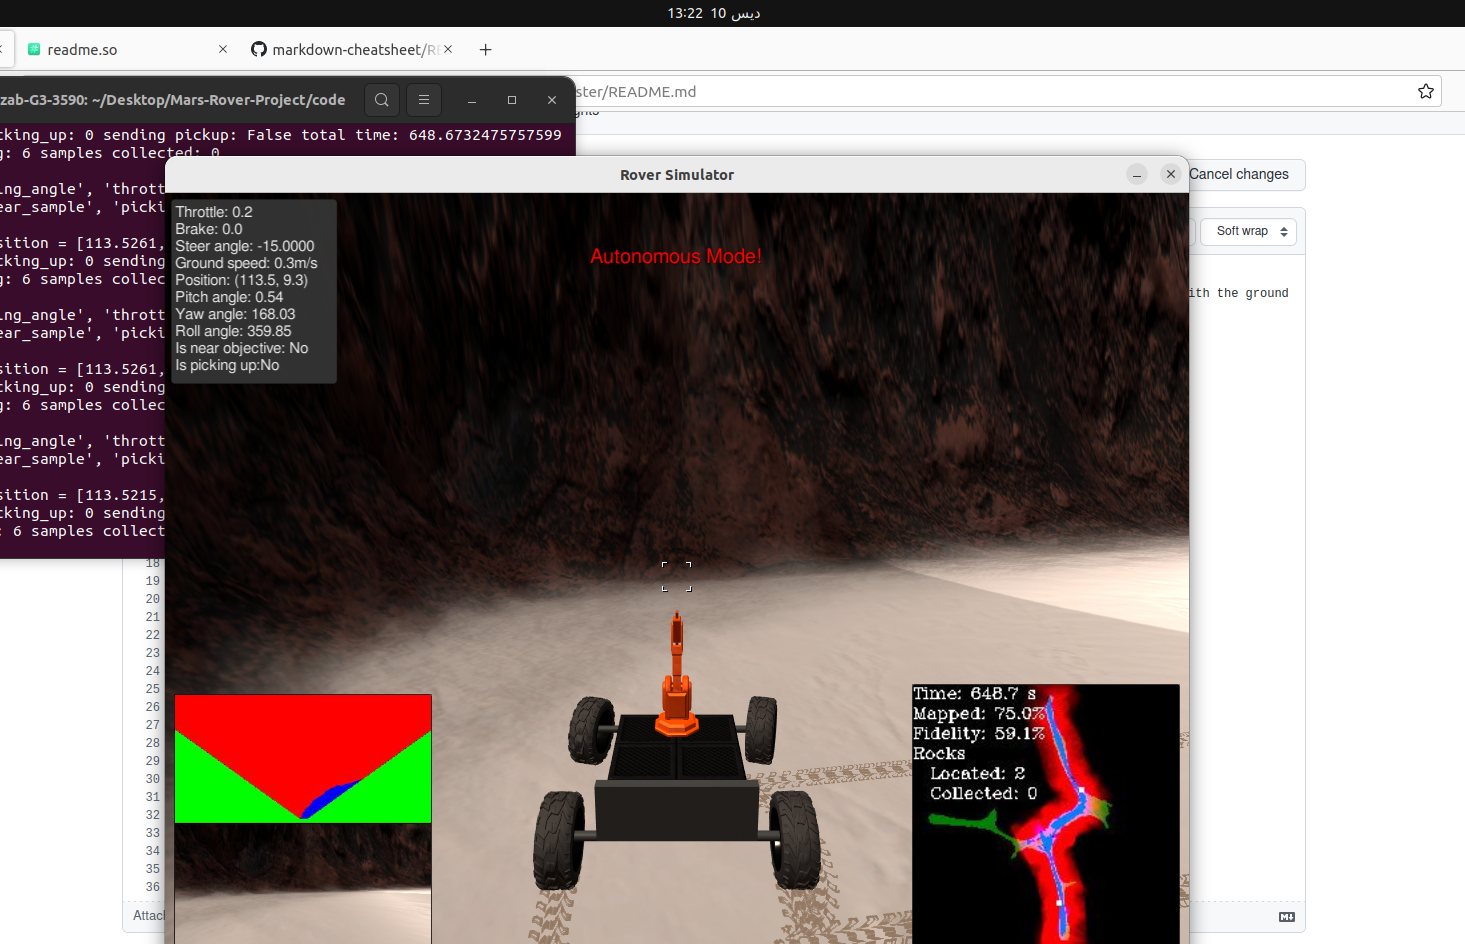Click the Markdown icon below the editor
The height and width of the screenshot is (944, 1465).
pos(1287,917)
